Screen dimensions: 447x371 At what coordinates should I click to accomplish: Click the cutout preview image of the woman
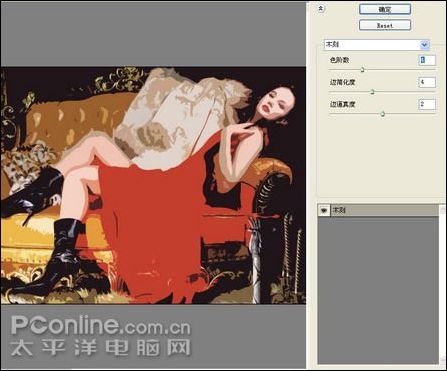click(153, 185)
